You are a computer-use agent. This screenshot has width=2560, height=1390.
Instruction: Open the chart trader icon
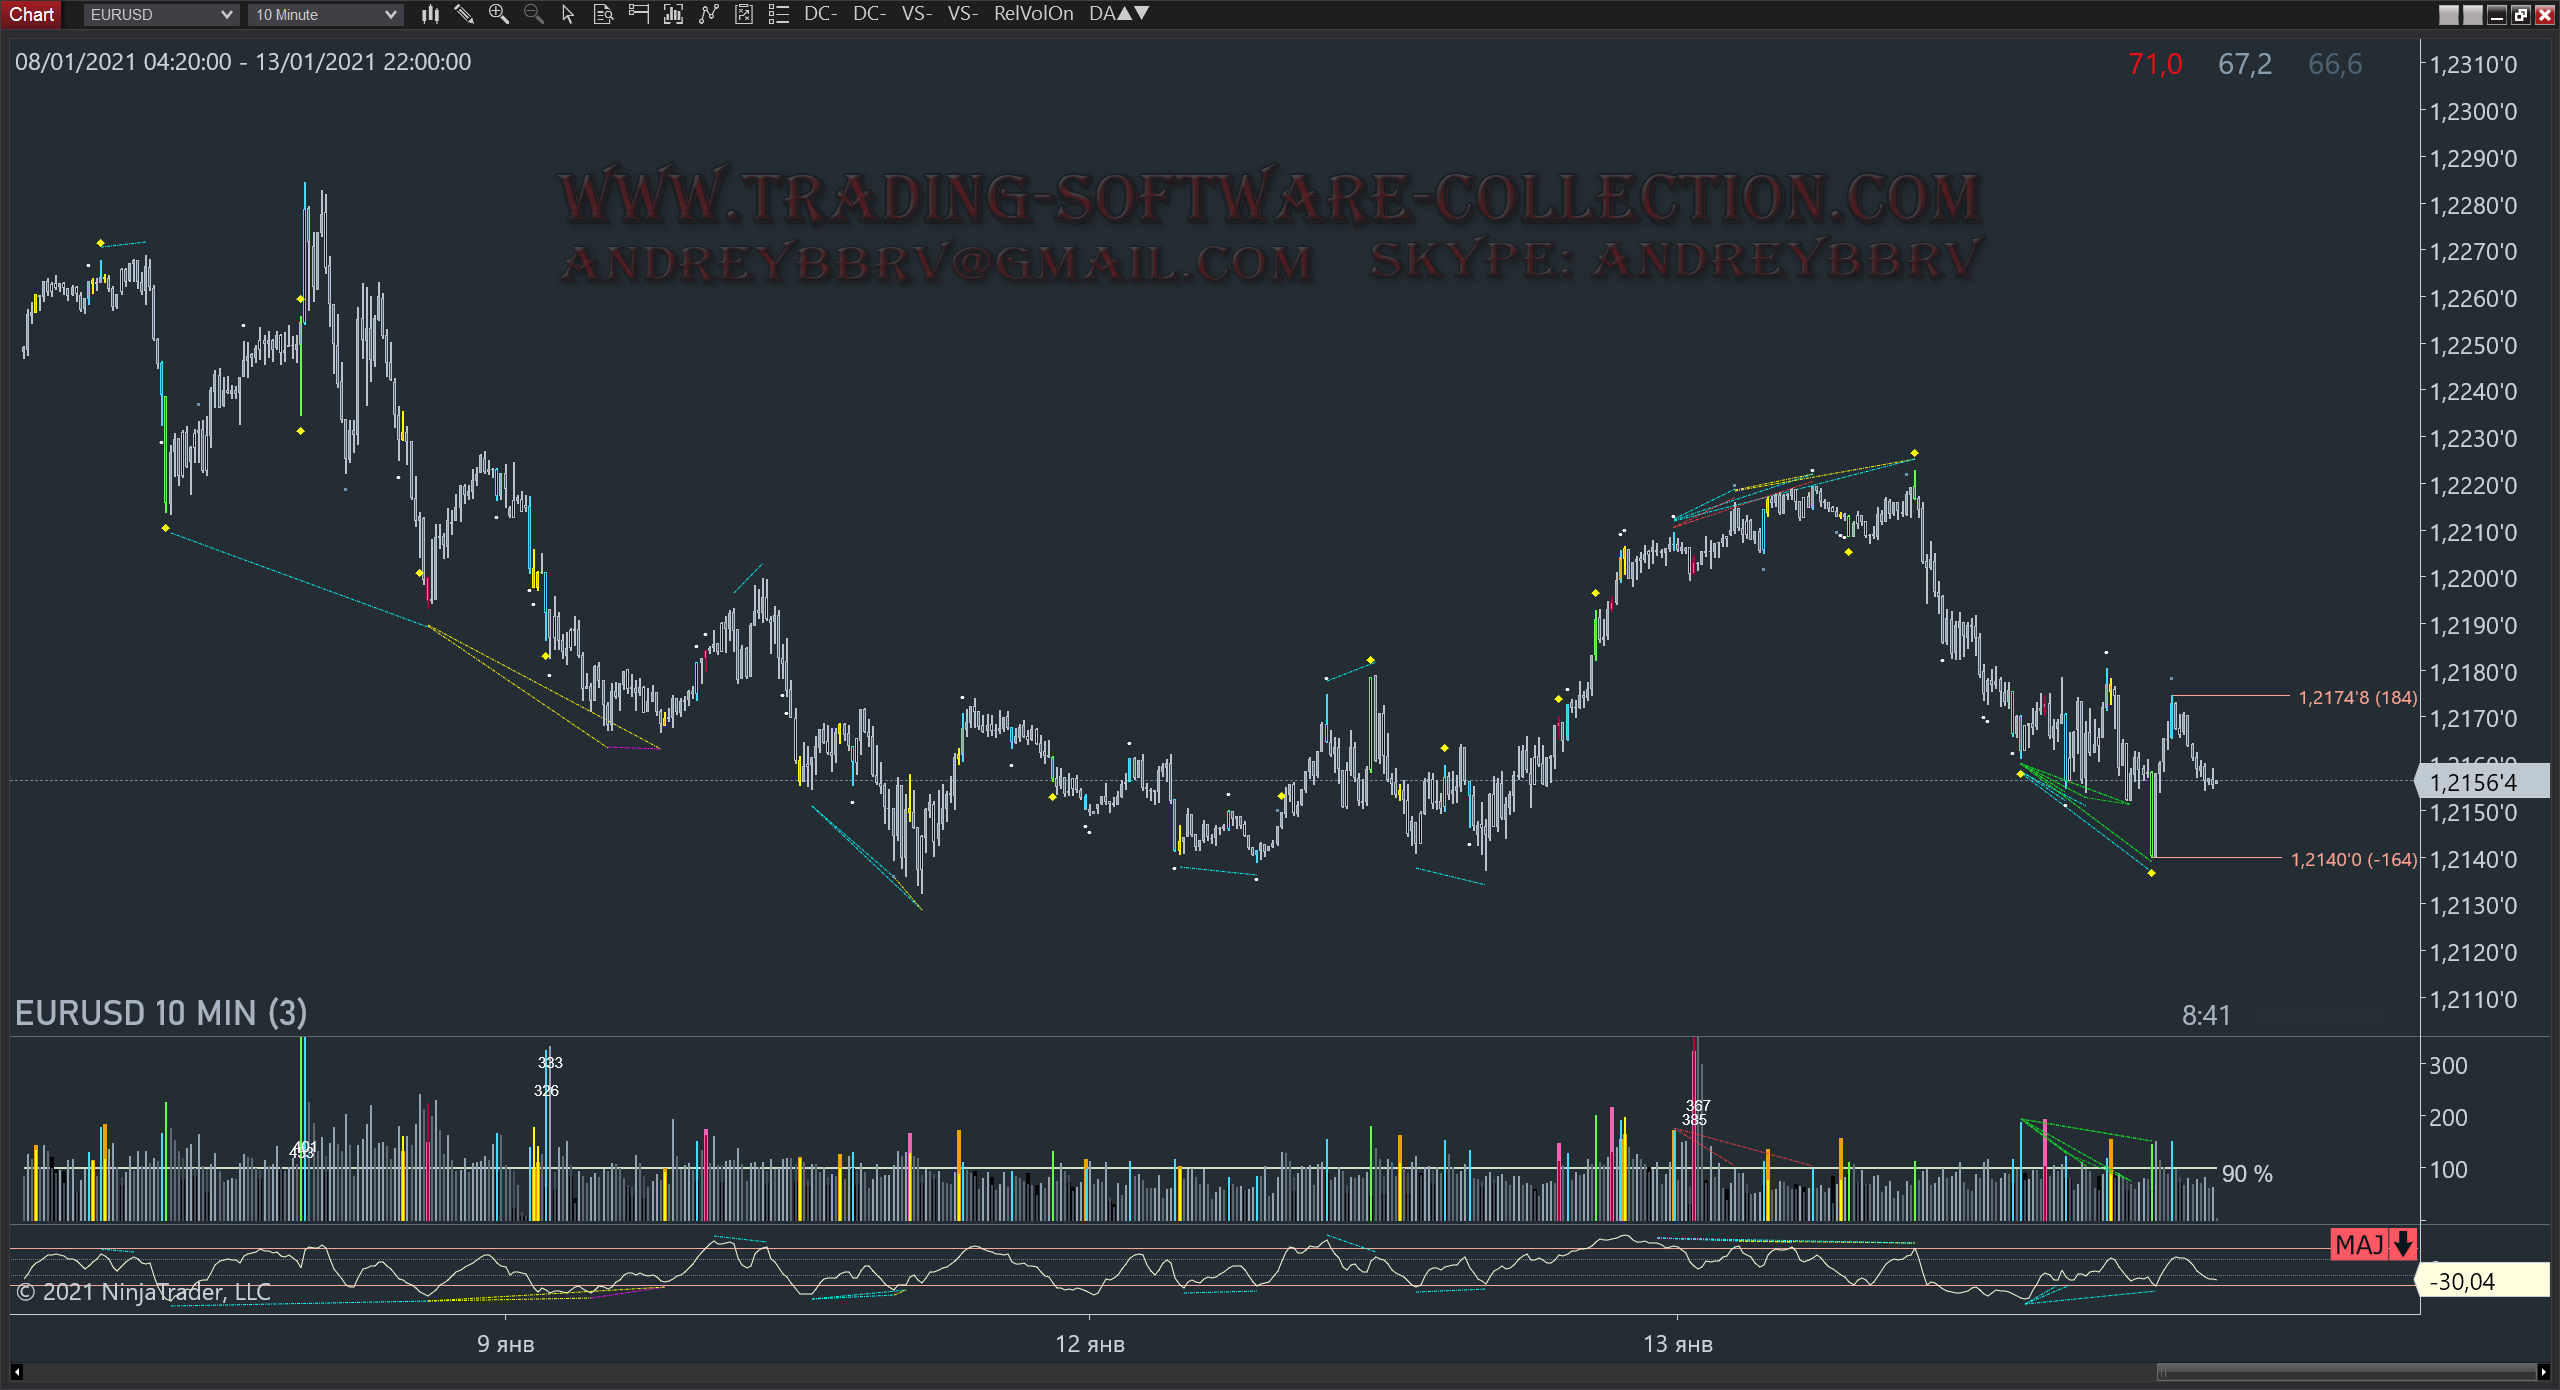pyautogui.click(x=639, y=14)
